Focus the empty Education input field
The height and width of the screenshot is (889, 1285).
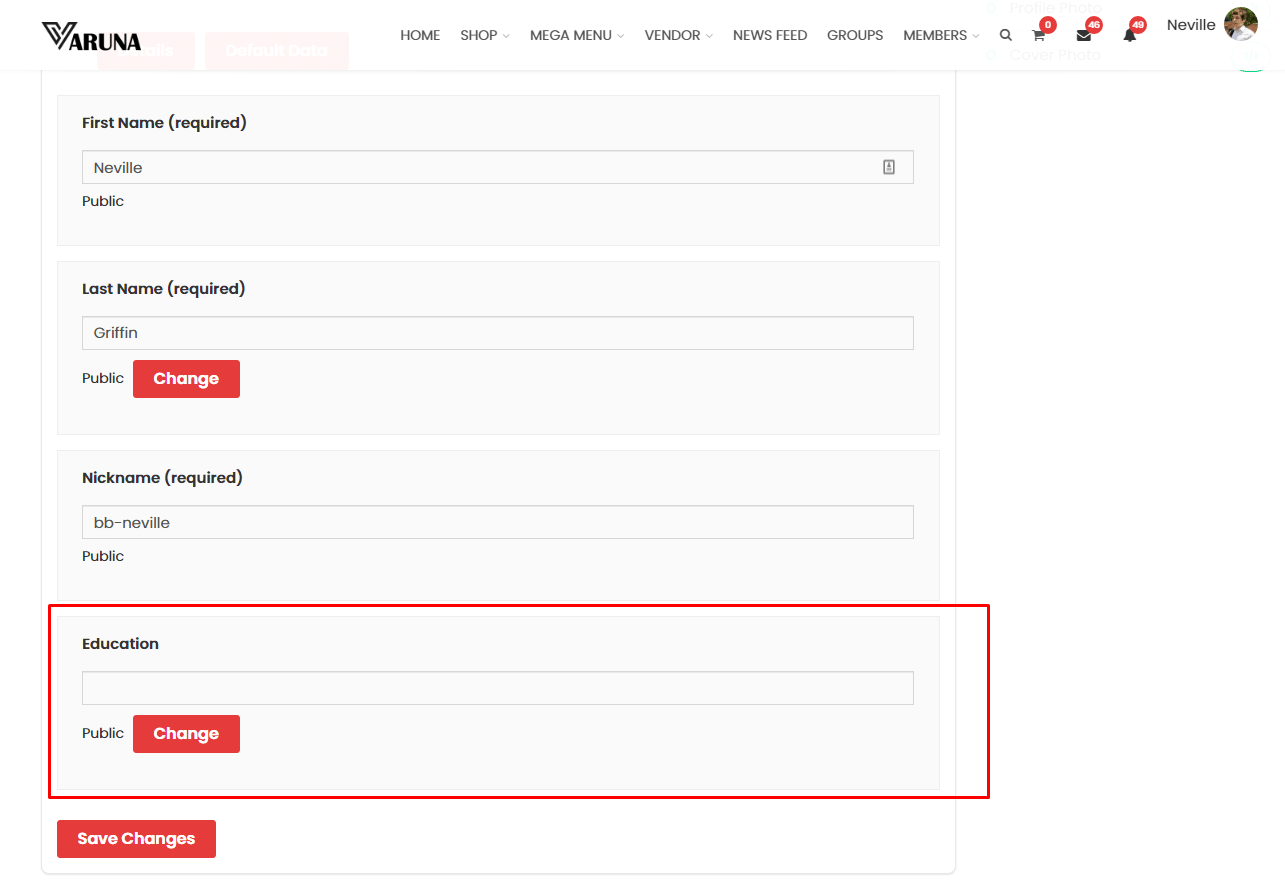coord(498,688)
